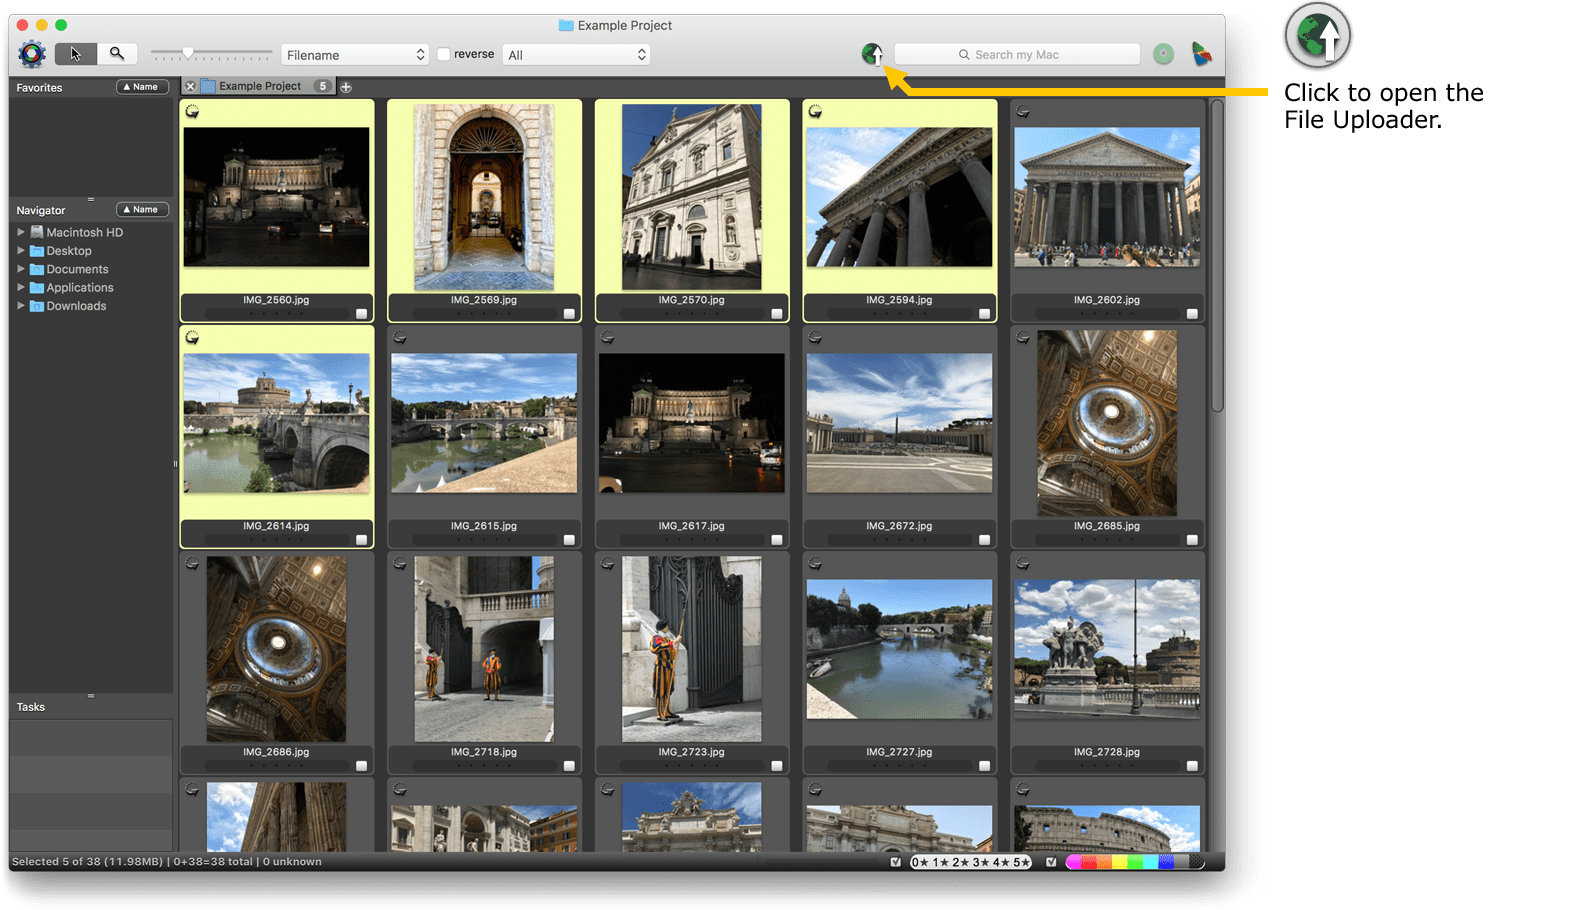Click the Macintosh HD drive icon
The height and width of the screenshot is (910, 1580).
[x=37, y=232]
